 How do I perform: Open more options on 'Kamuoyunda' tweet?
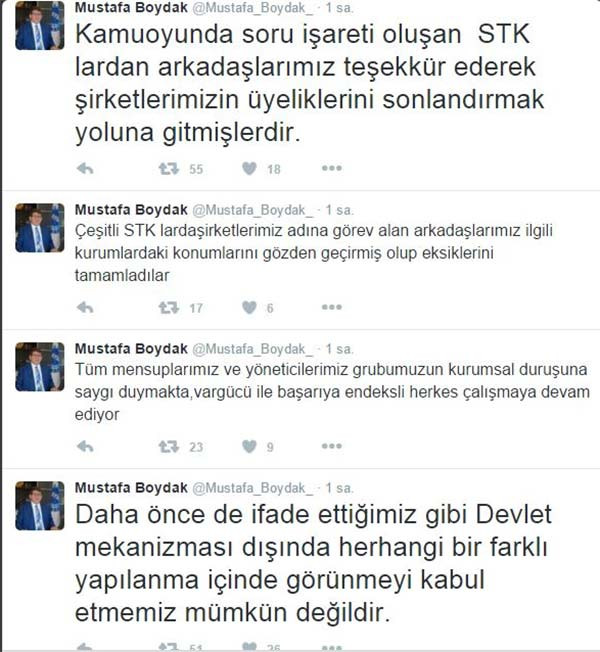331,168
